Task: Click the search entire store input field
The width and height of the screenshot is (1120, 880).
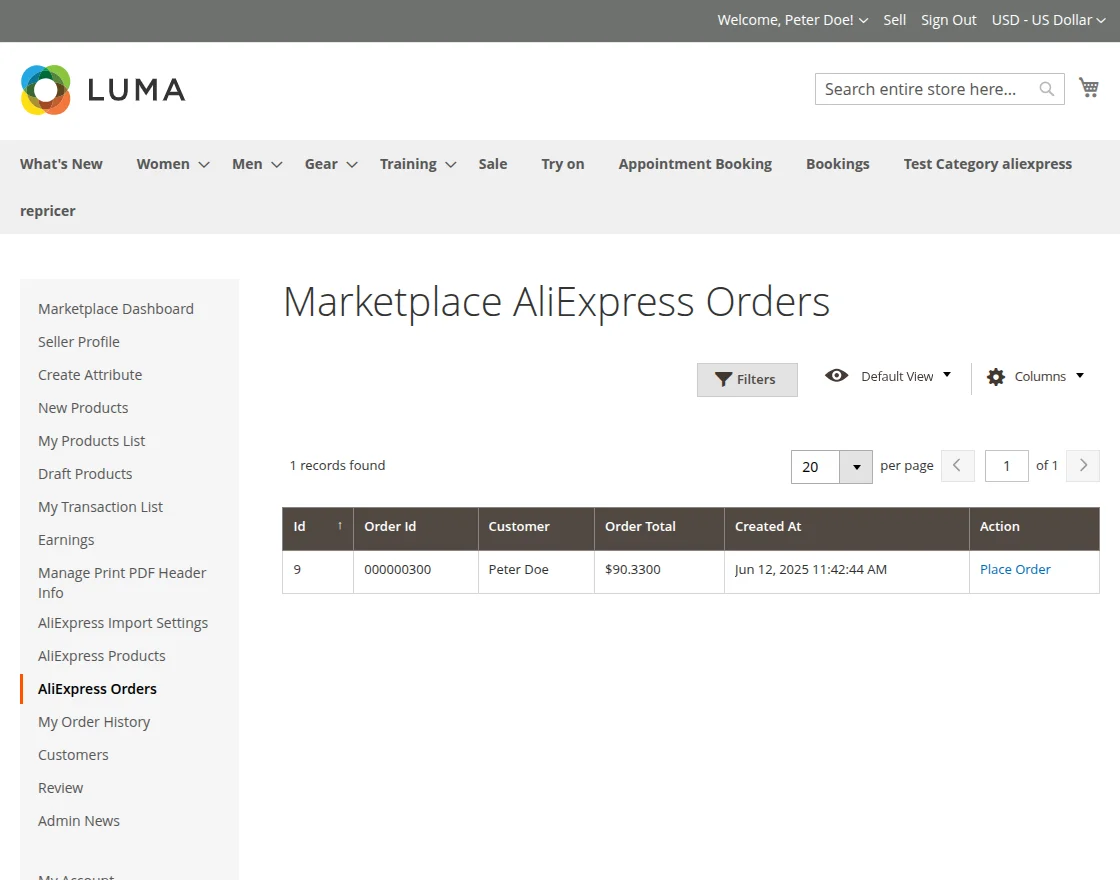Action: point(920,89)
